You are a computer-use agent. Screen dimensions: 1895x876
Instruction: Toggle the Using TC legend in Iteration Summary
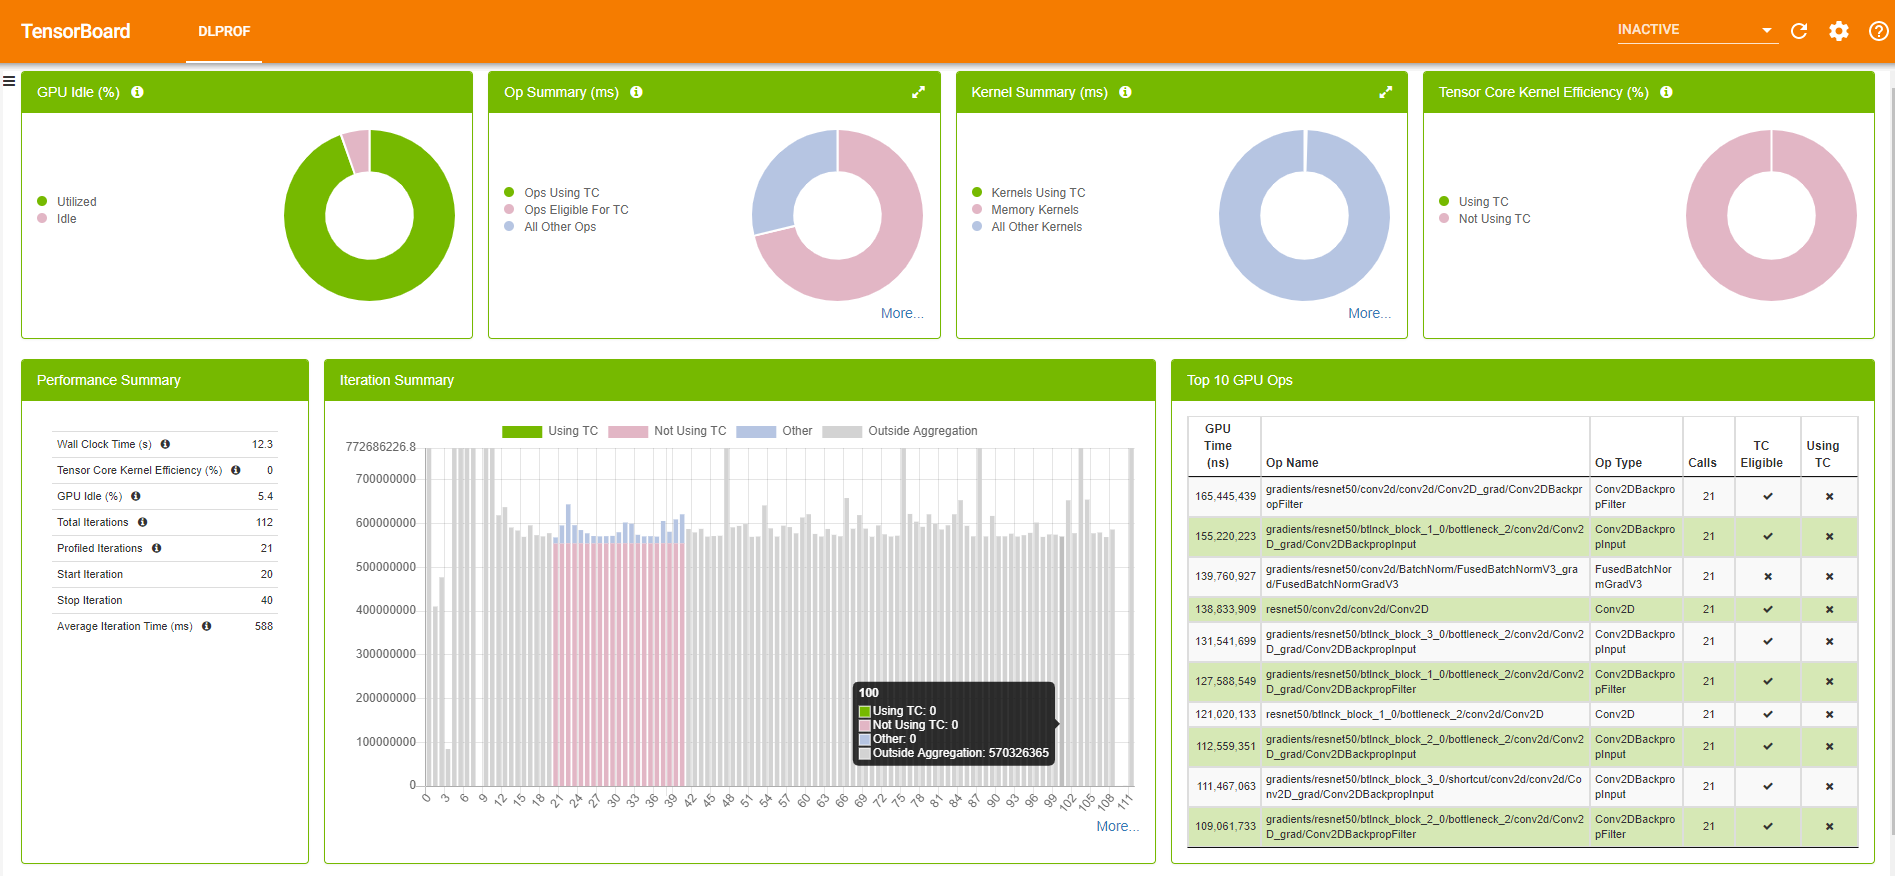pyautogui.click(x=550, y=431)
